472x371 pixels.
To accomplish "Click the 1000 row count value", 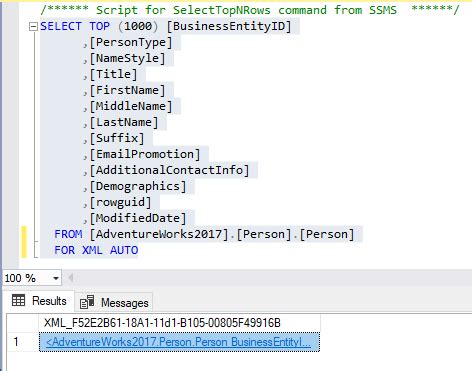I will click(x=138, y=26).
